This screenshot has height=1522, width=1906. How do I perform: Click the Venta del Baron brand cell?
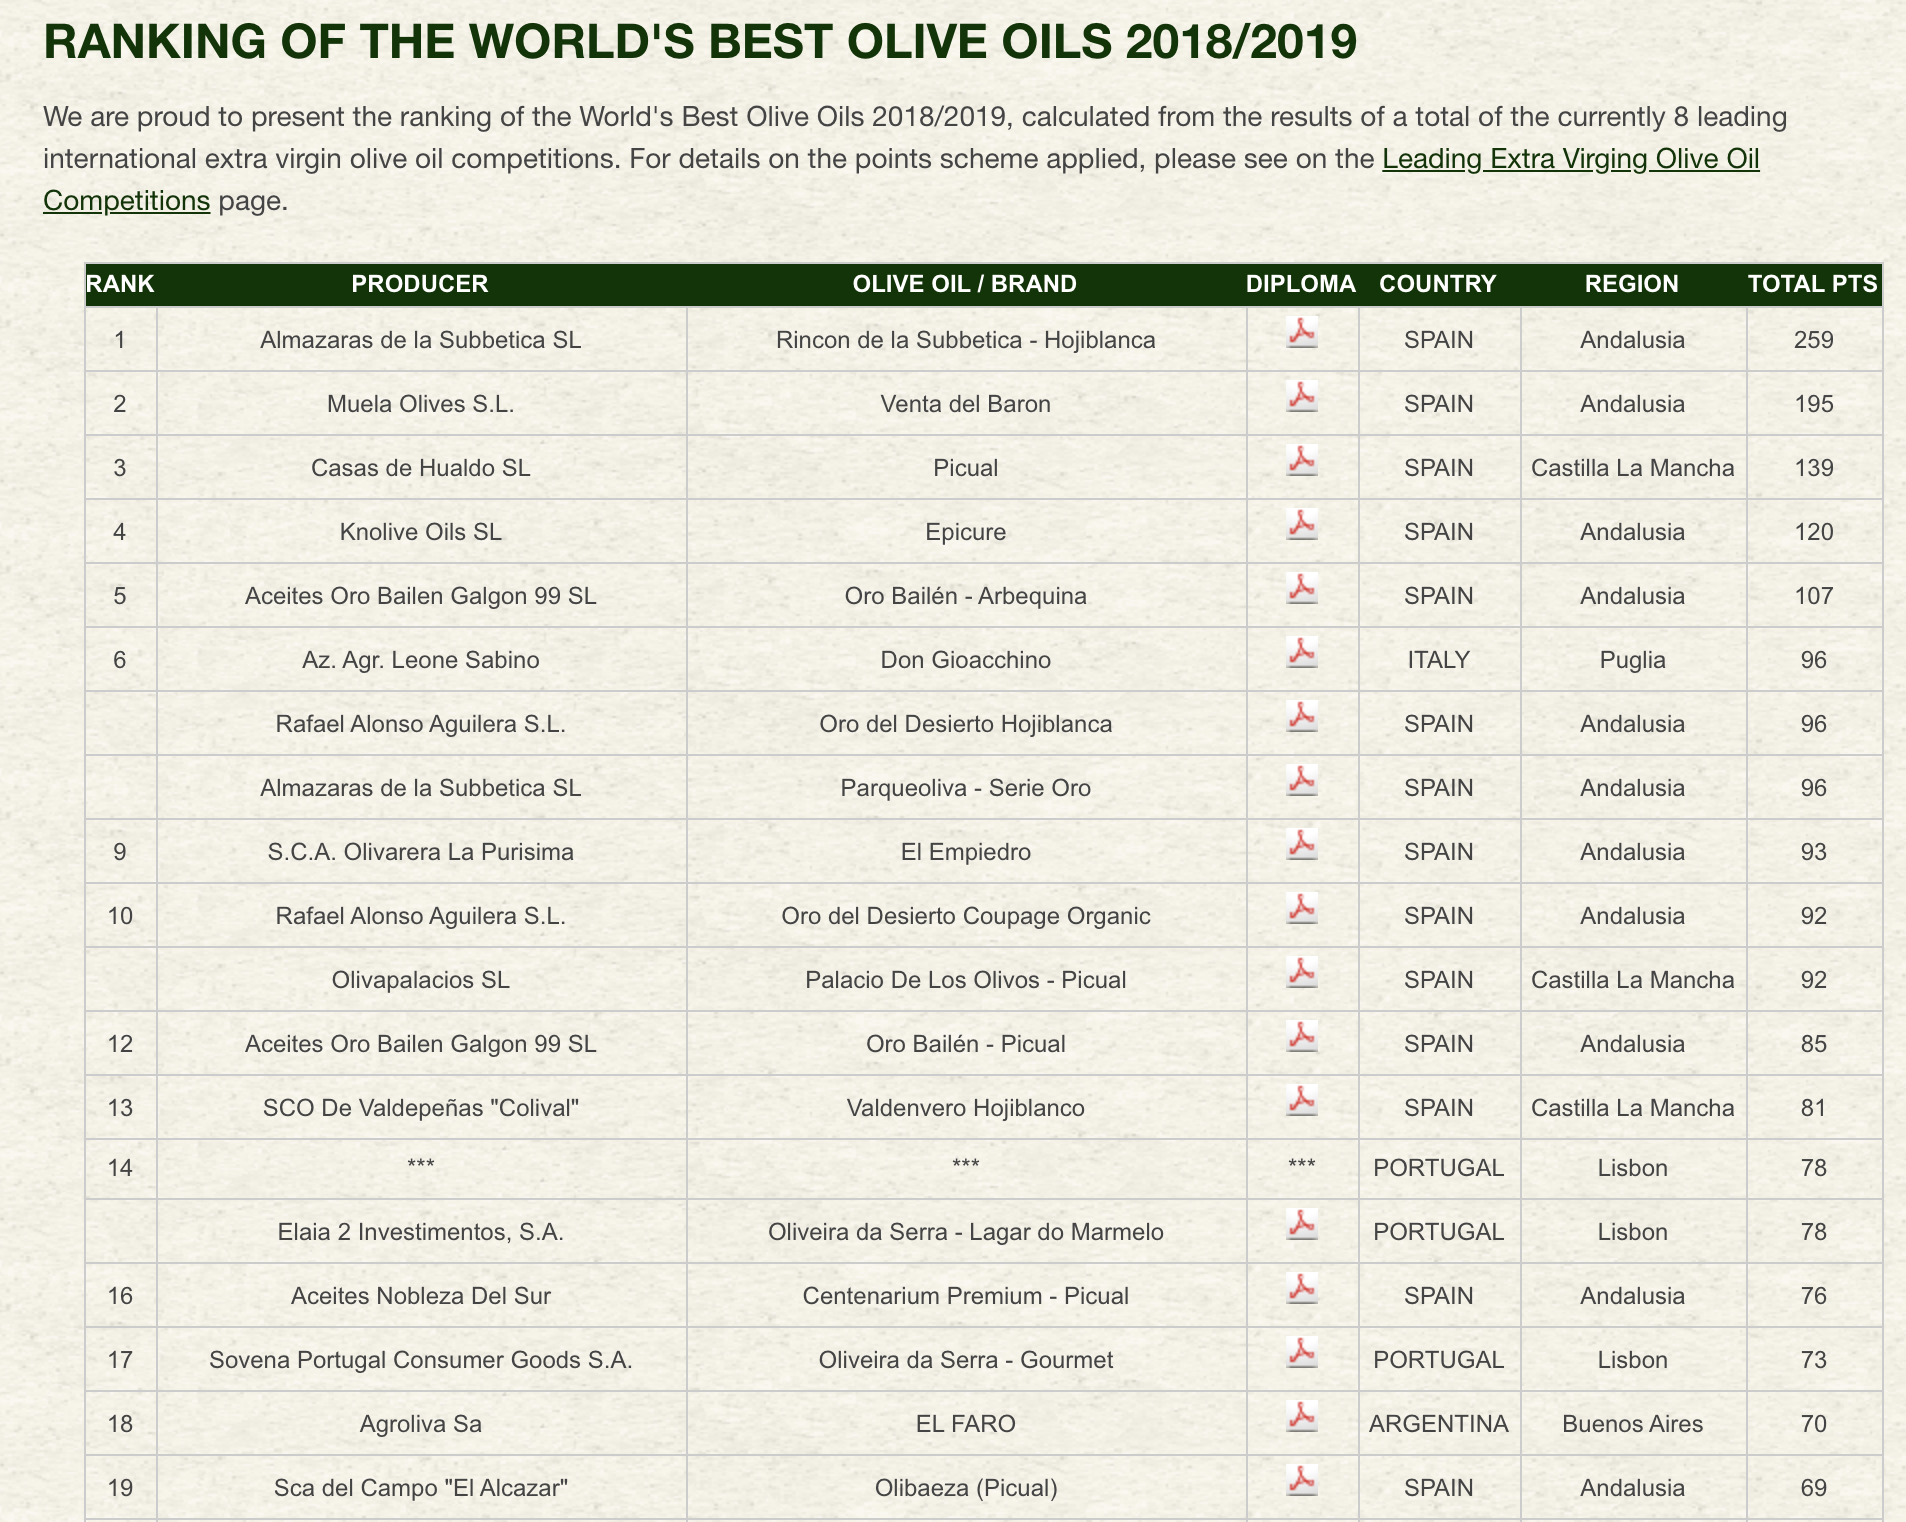click(966, 404)
